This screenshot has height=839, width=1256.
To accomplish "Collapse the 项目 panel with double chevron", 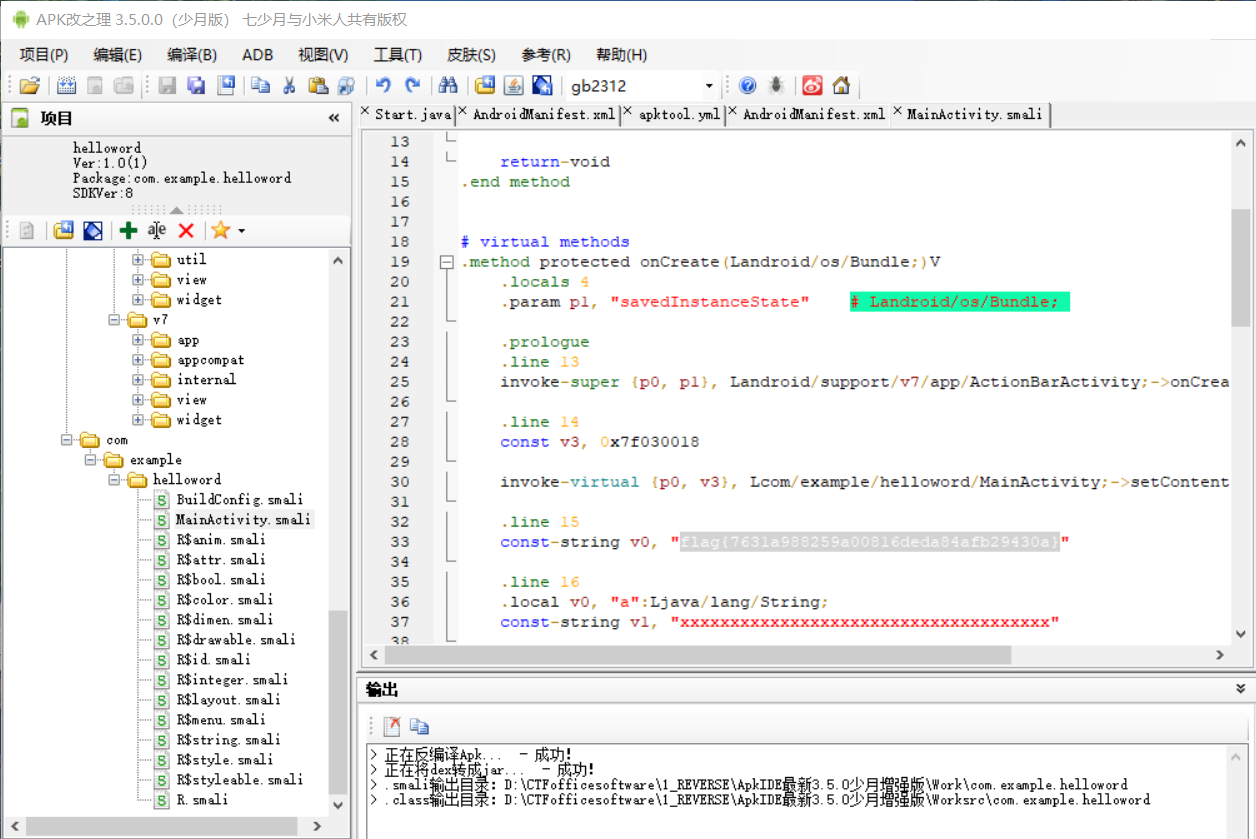I will 334,118.
